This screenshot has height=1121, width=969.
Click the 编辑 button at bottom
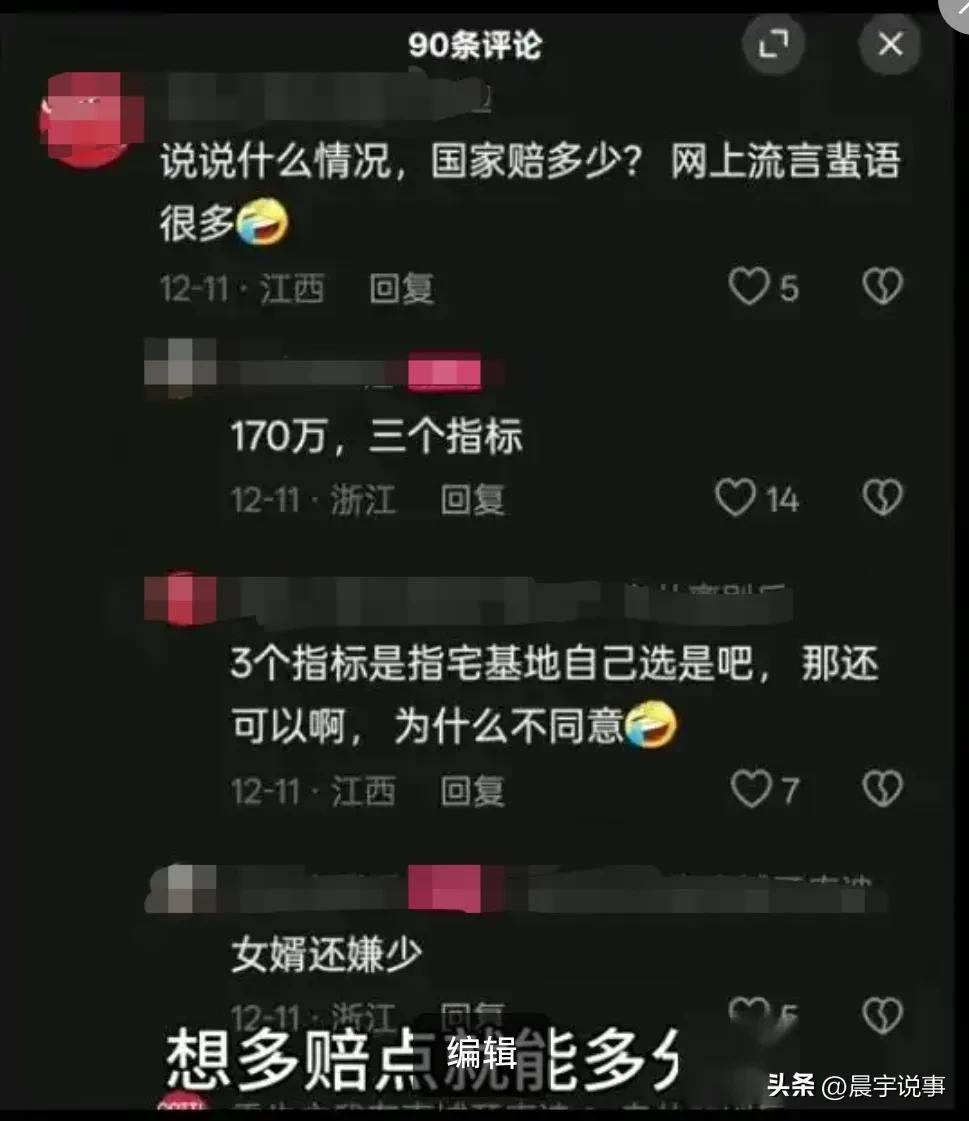(x=482, y=1053)
